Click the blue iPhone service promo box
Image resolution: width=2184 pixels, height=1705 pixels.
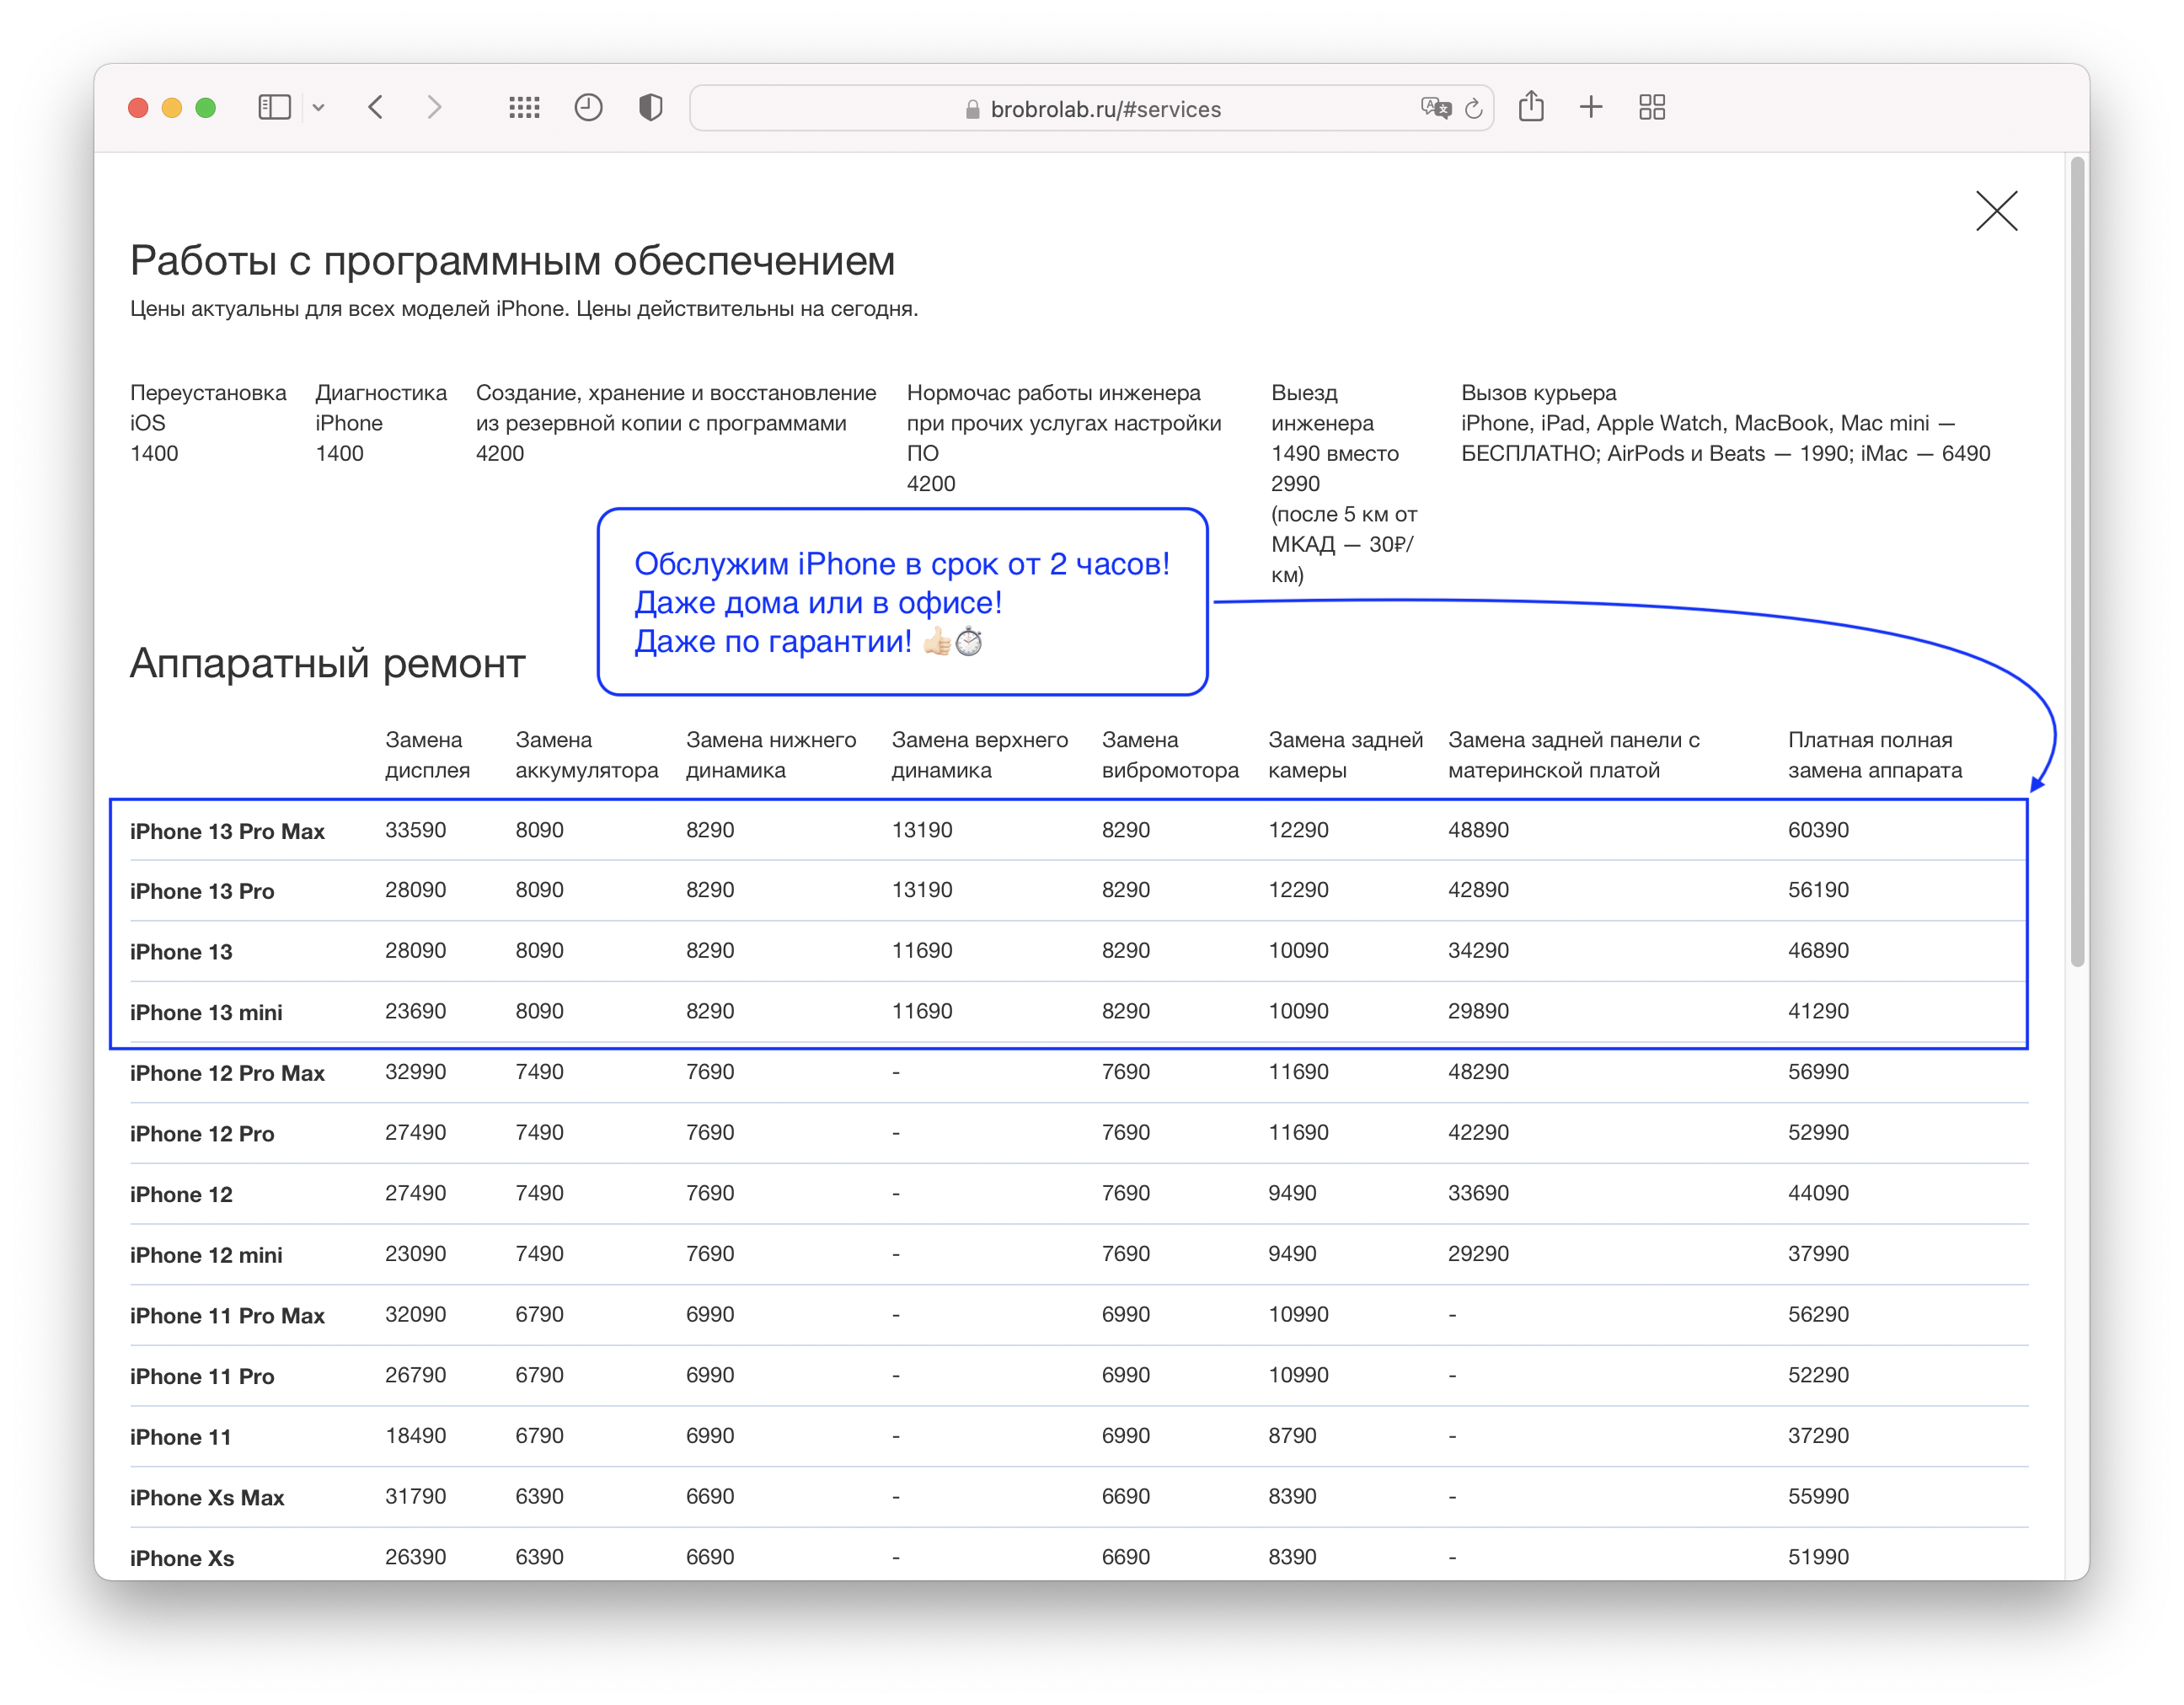(x=902, y=602)
